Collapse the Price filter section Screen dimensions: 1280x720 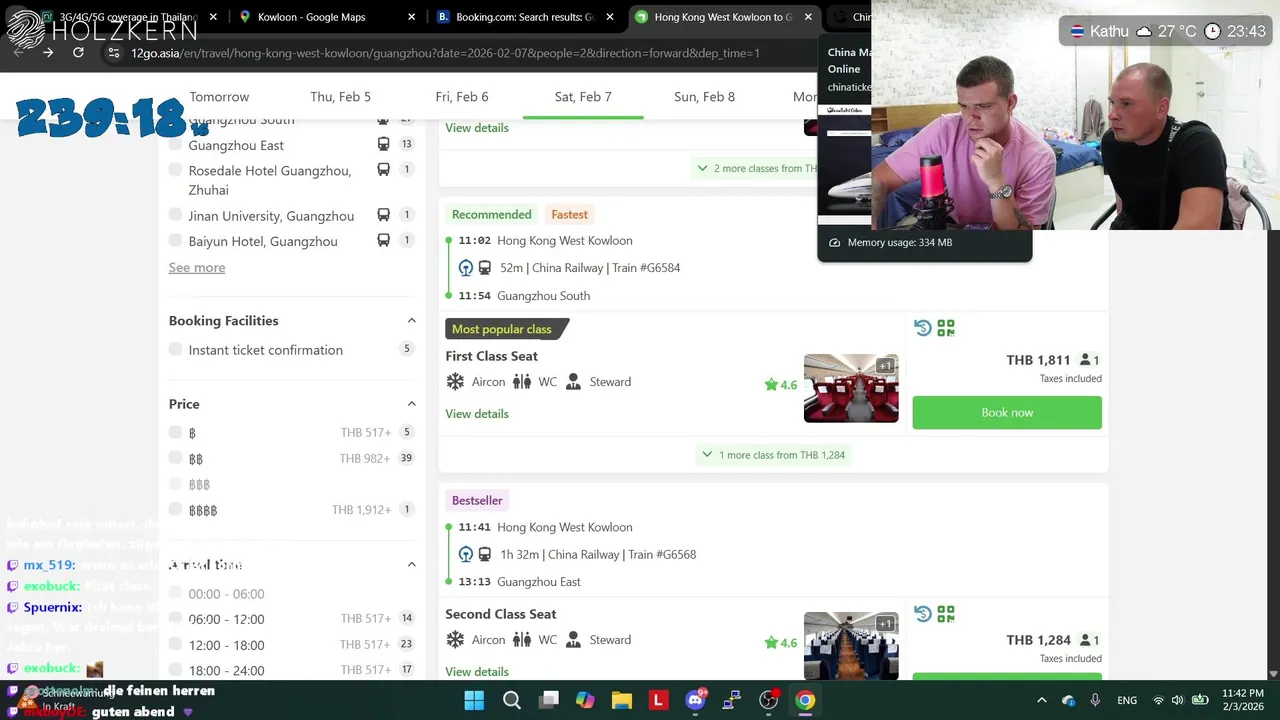411,404
